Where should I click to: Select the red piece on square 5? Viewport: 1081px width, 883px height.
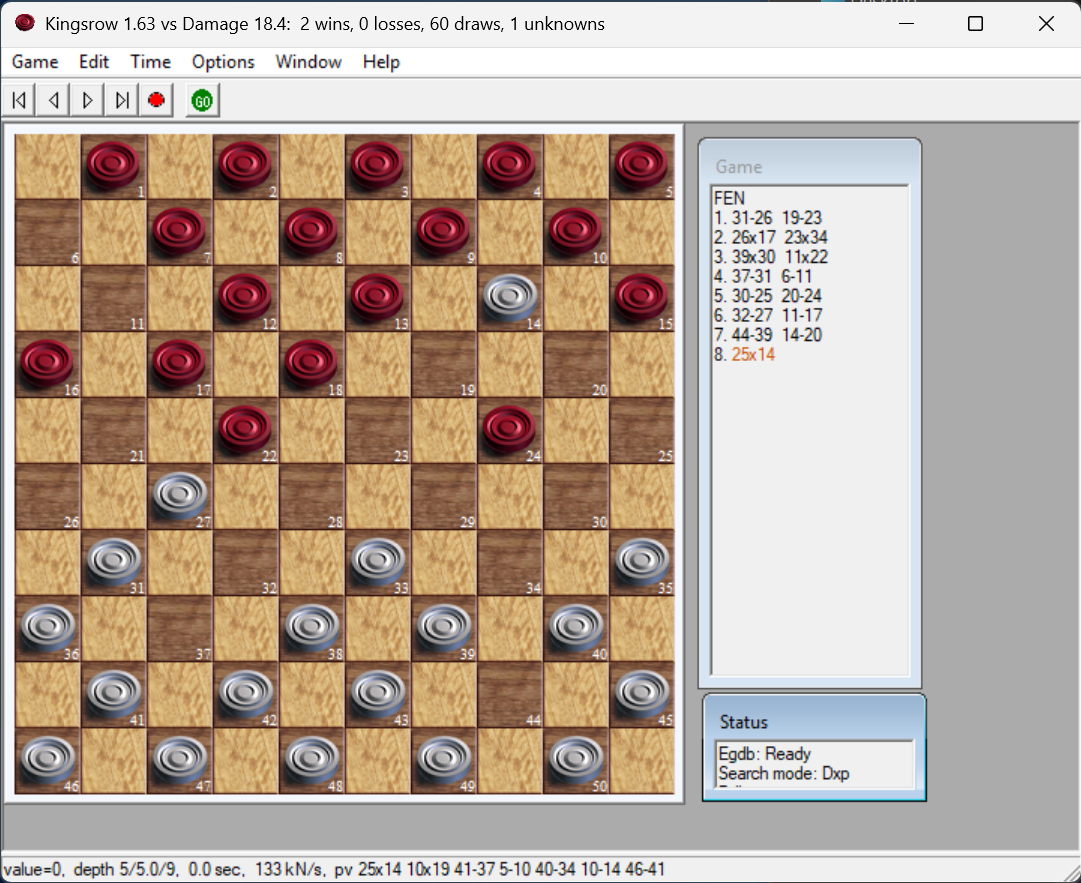pos(643,165)
